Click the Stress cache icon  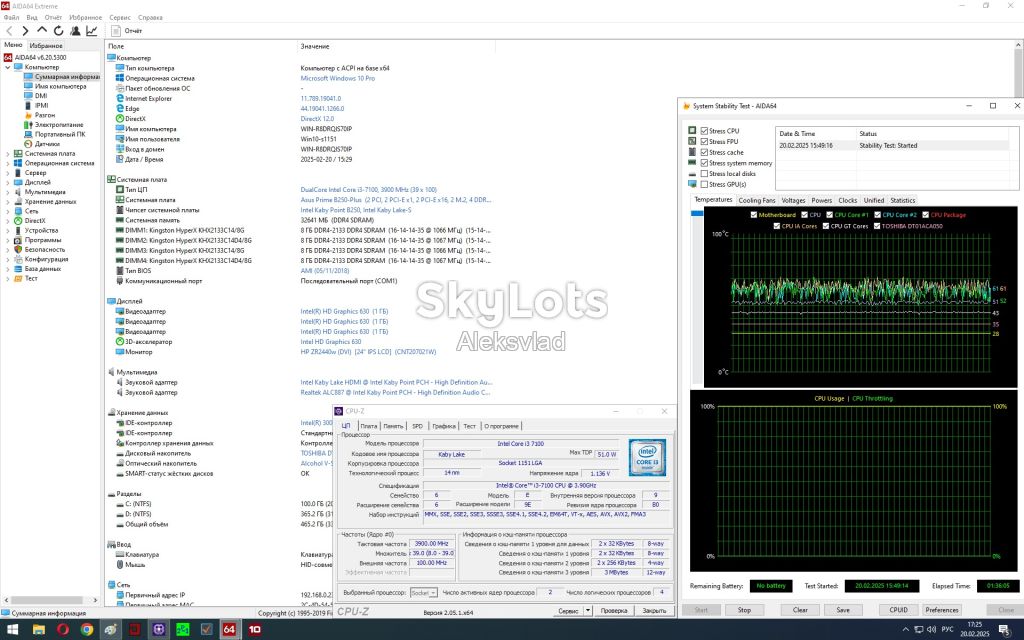click(692, 152)
